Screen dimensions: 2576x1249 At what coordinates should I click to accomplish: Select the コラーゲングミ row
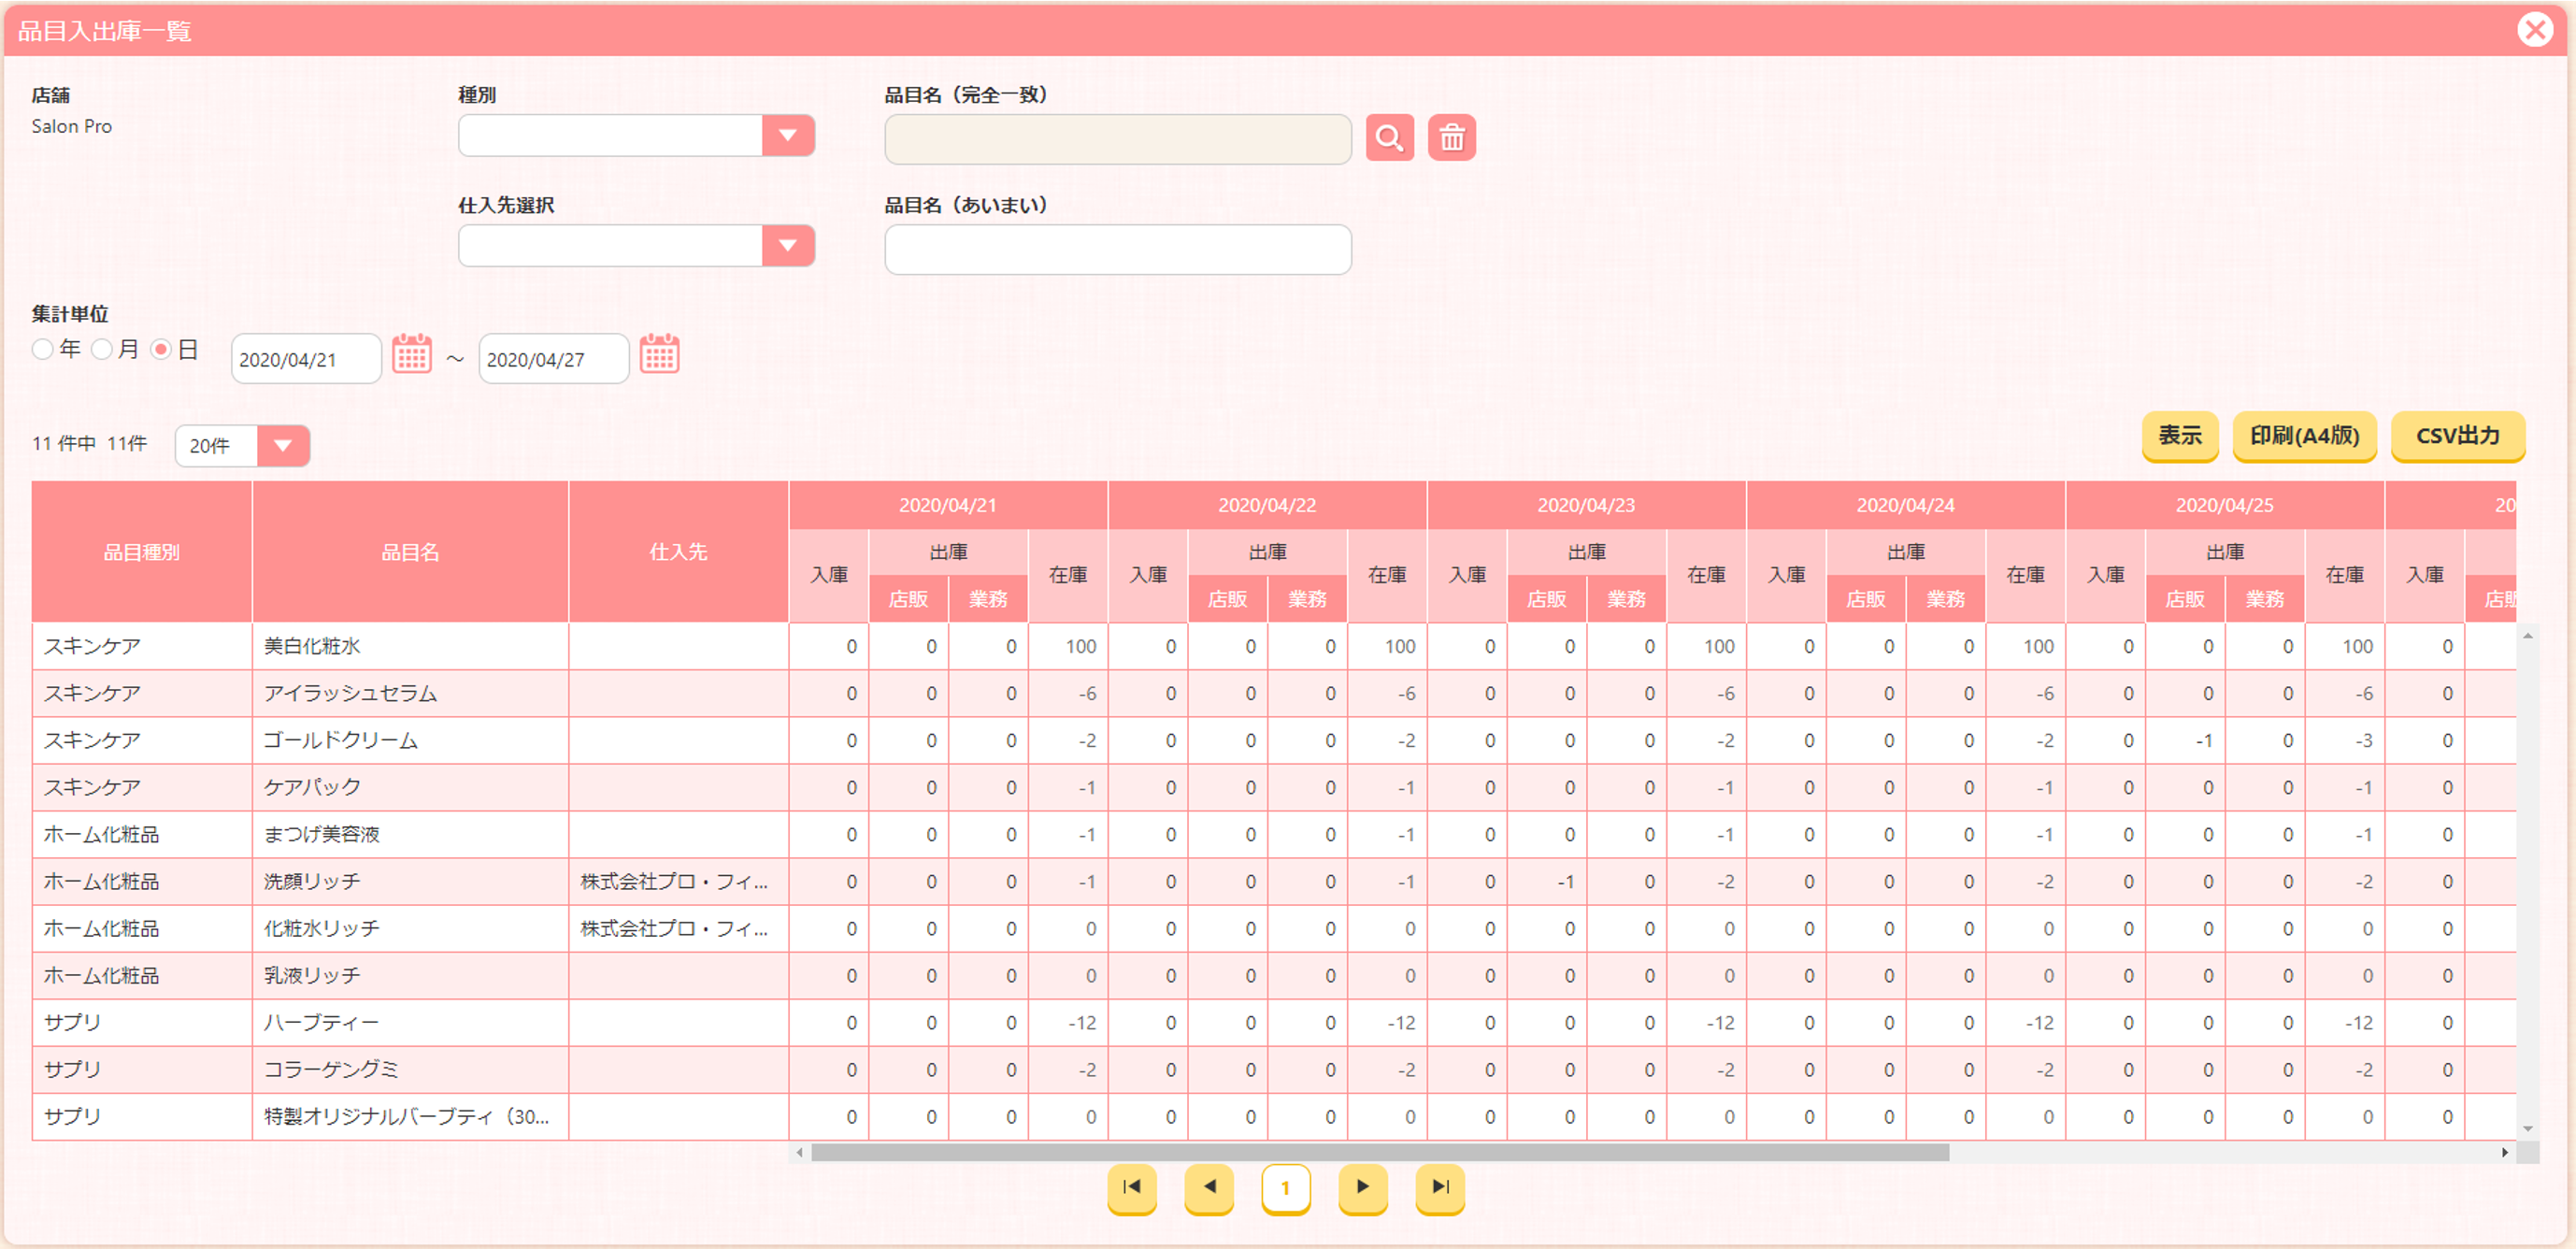[1274, 1069]
